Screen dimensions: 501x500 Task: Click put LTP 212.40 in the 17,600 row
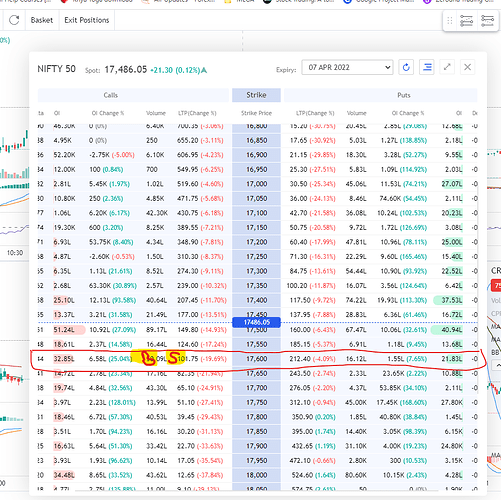coord(300,359)
